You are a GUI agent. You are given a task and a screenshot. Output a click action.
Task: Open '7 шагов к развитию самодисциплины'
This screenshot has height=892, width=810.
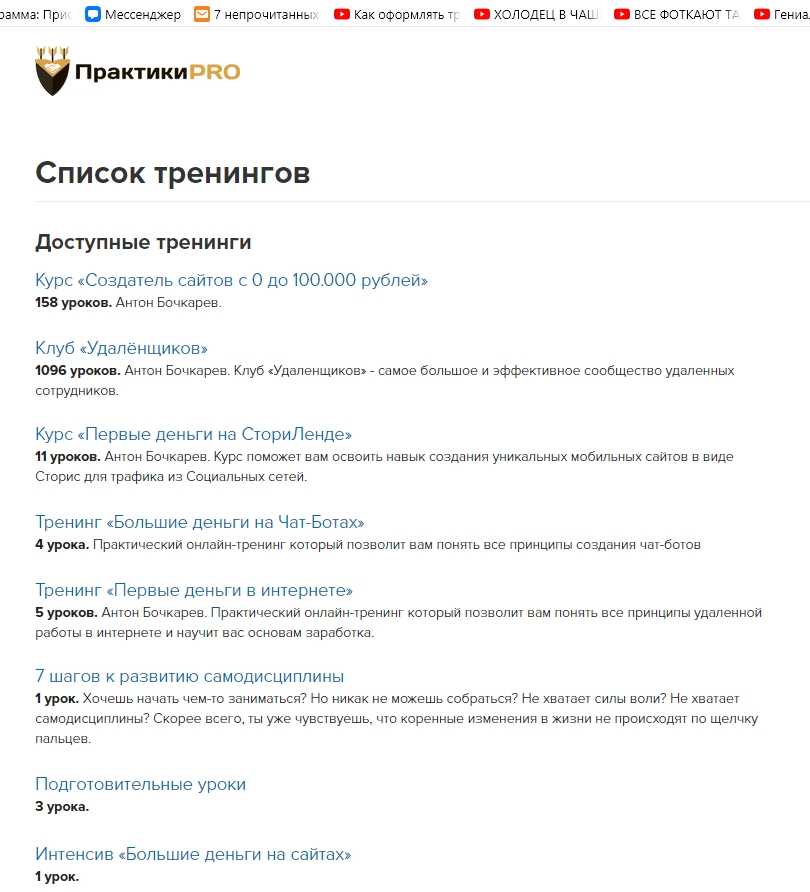coord(189,676)
